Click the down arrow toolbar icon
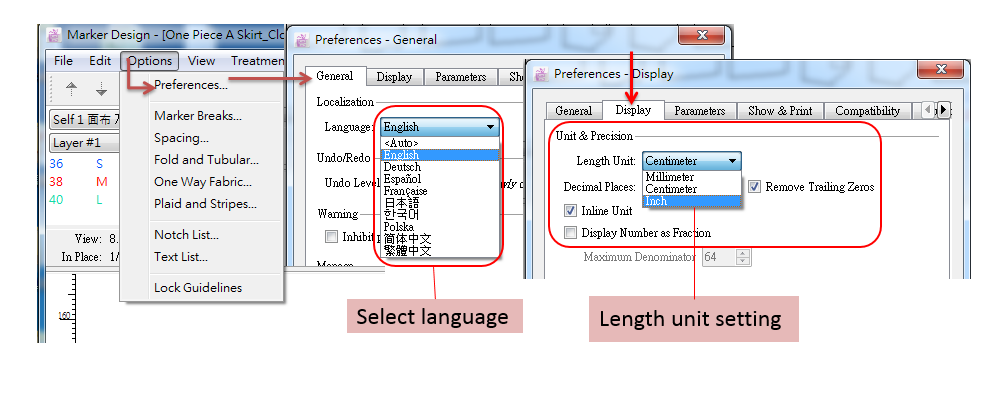Screen dimensions: 1007x415 [101, 89]
